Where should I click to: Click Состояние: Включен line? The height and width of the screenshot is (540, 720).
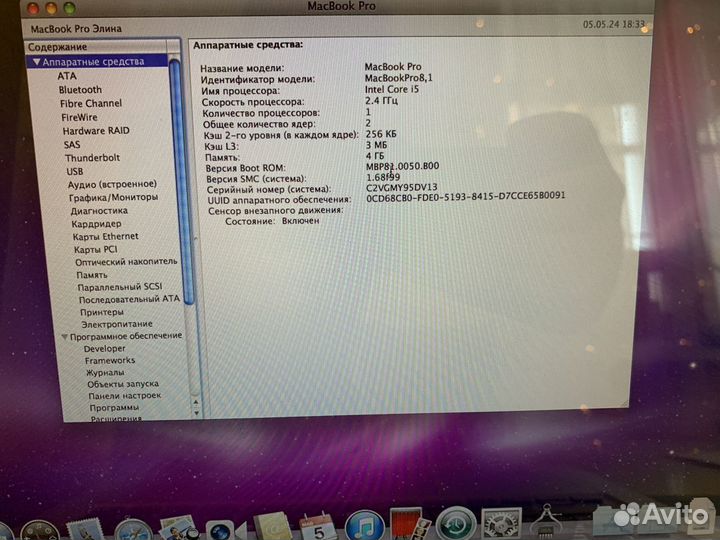tap(272, 221)
